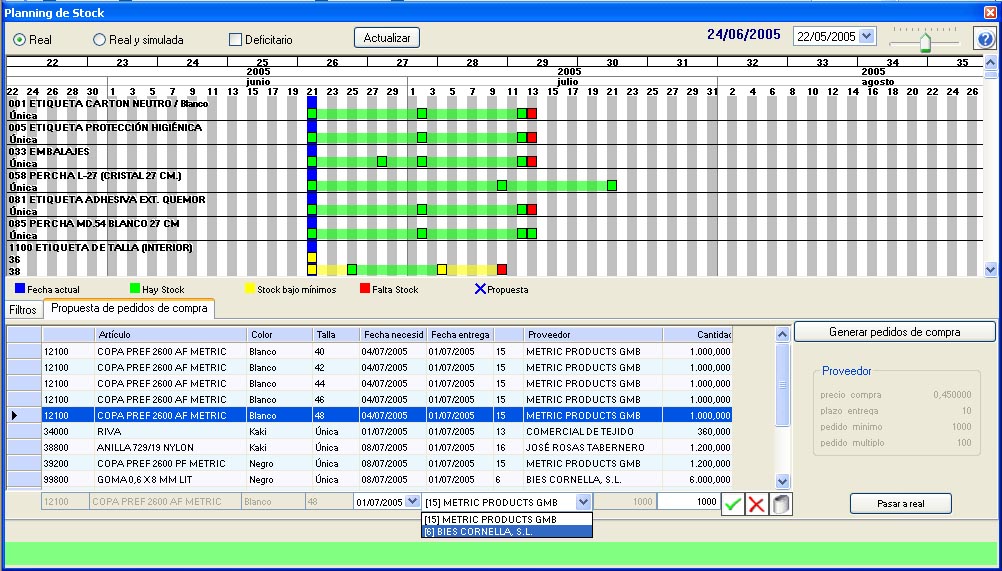Select the Real radio button

coord(20,40)
